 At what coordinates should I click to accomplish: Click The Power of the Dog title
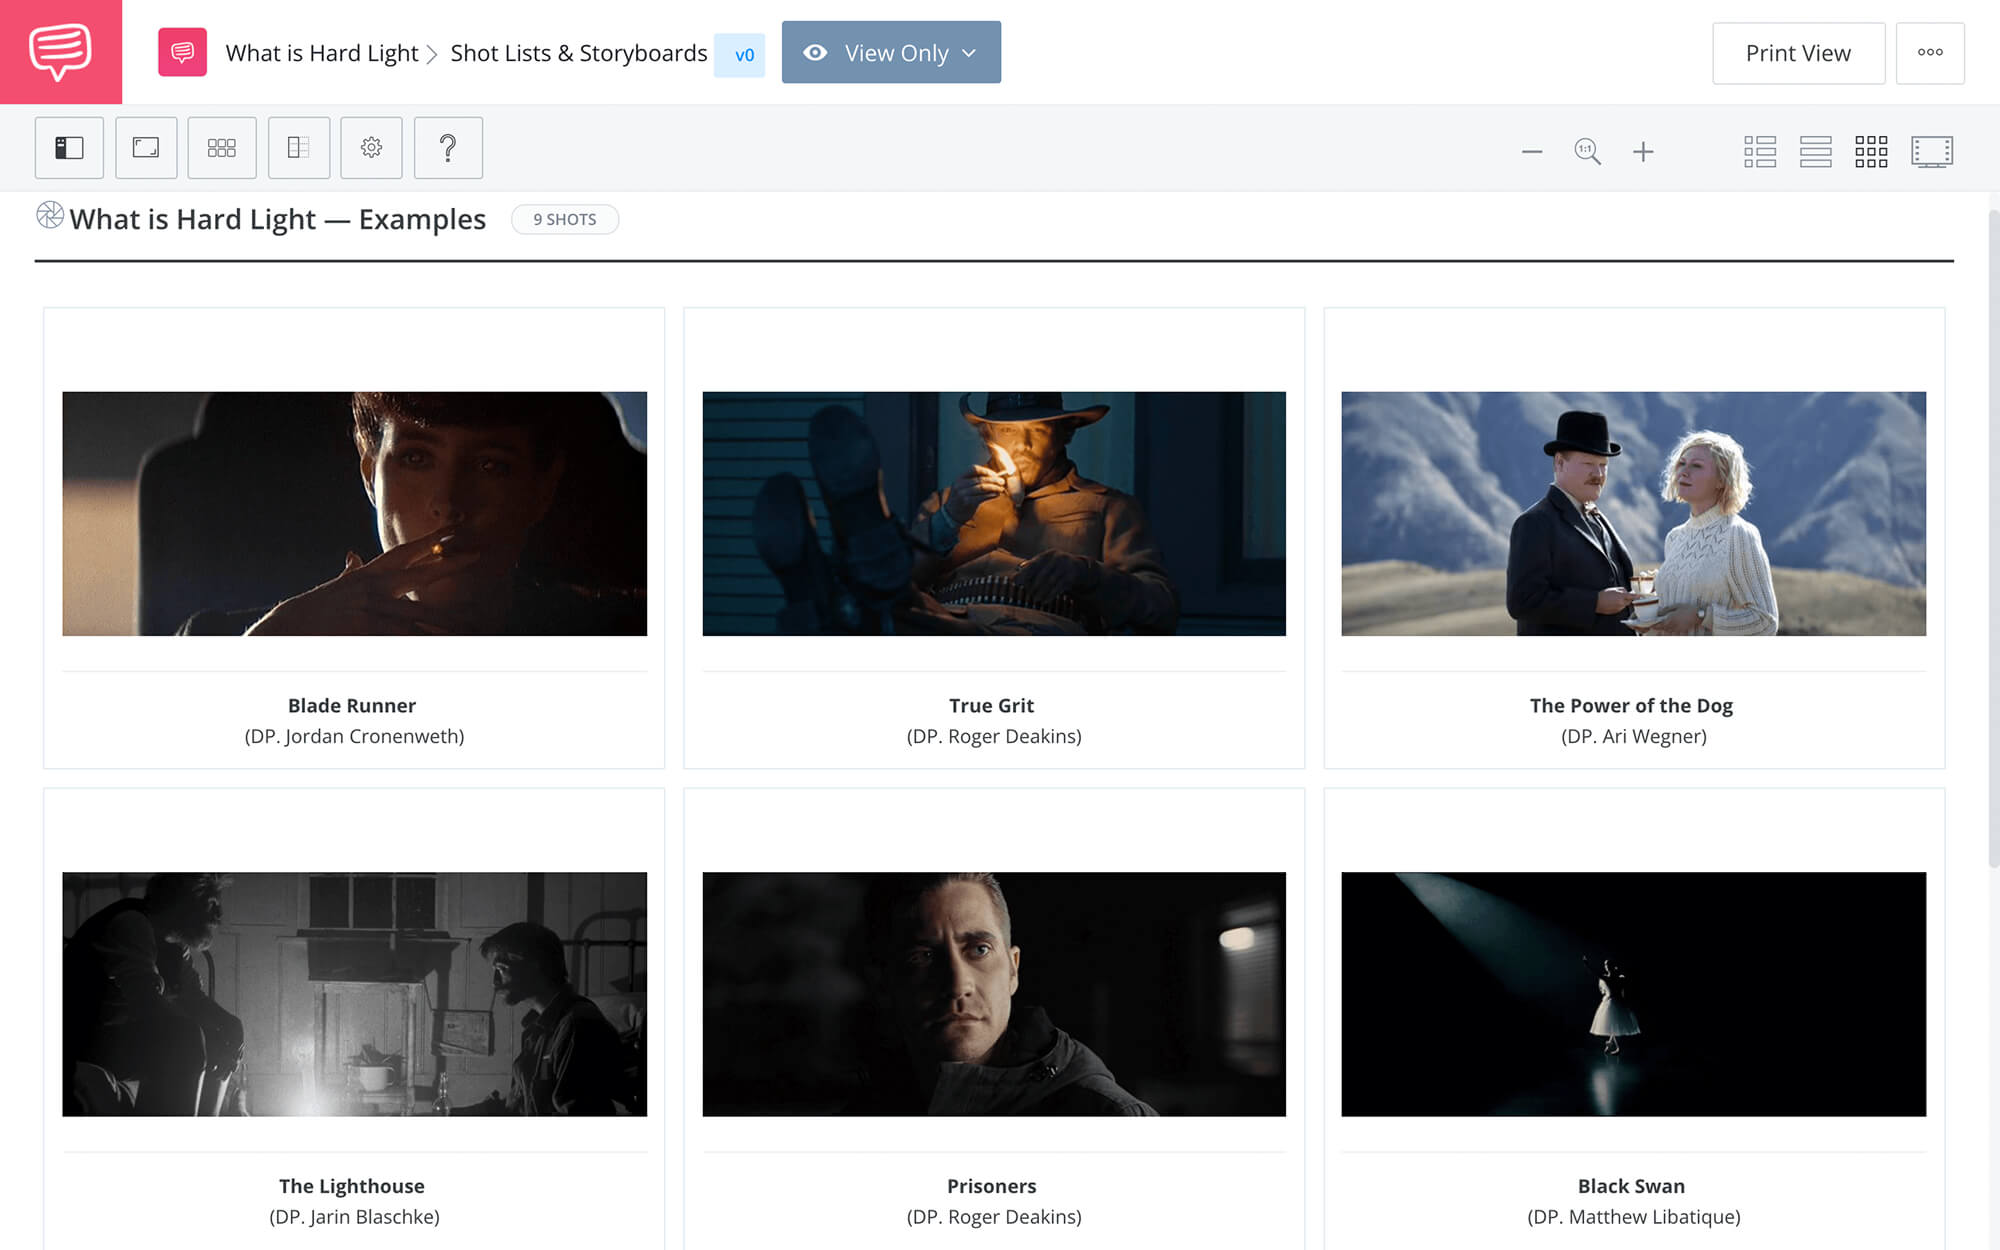click(x=1631, y=705)
